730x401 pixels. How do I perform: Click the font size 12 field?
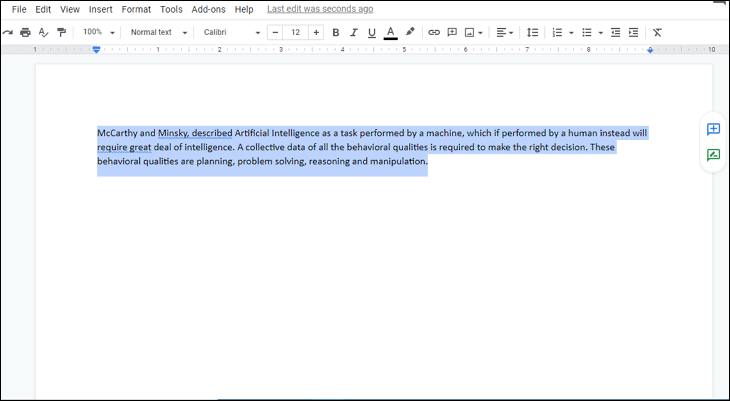tap(295, 32)
